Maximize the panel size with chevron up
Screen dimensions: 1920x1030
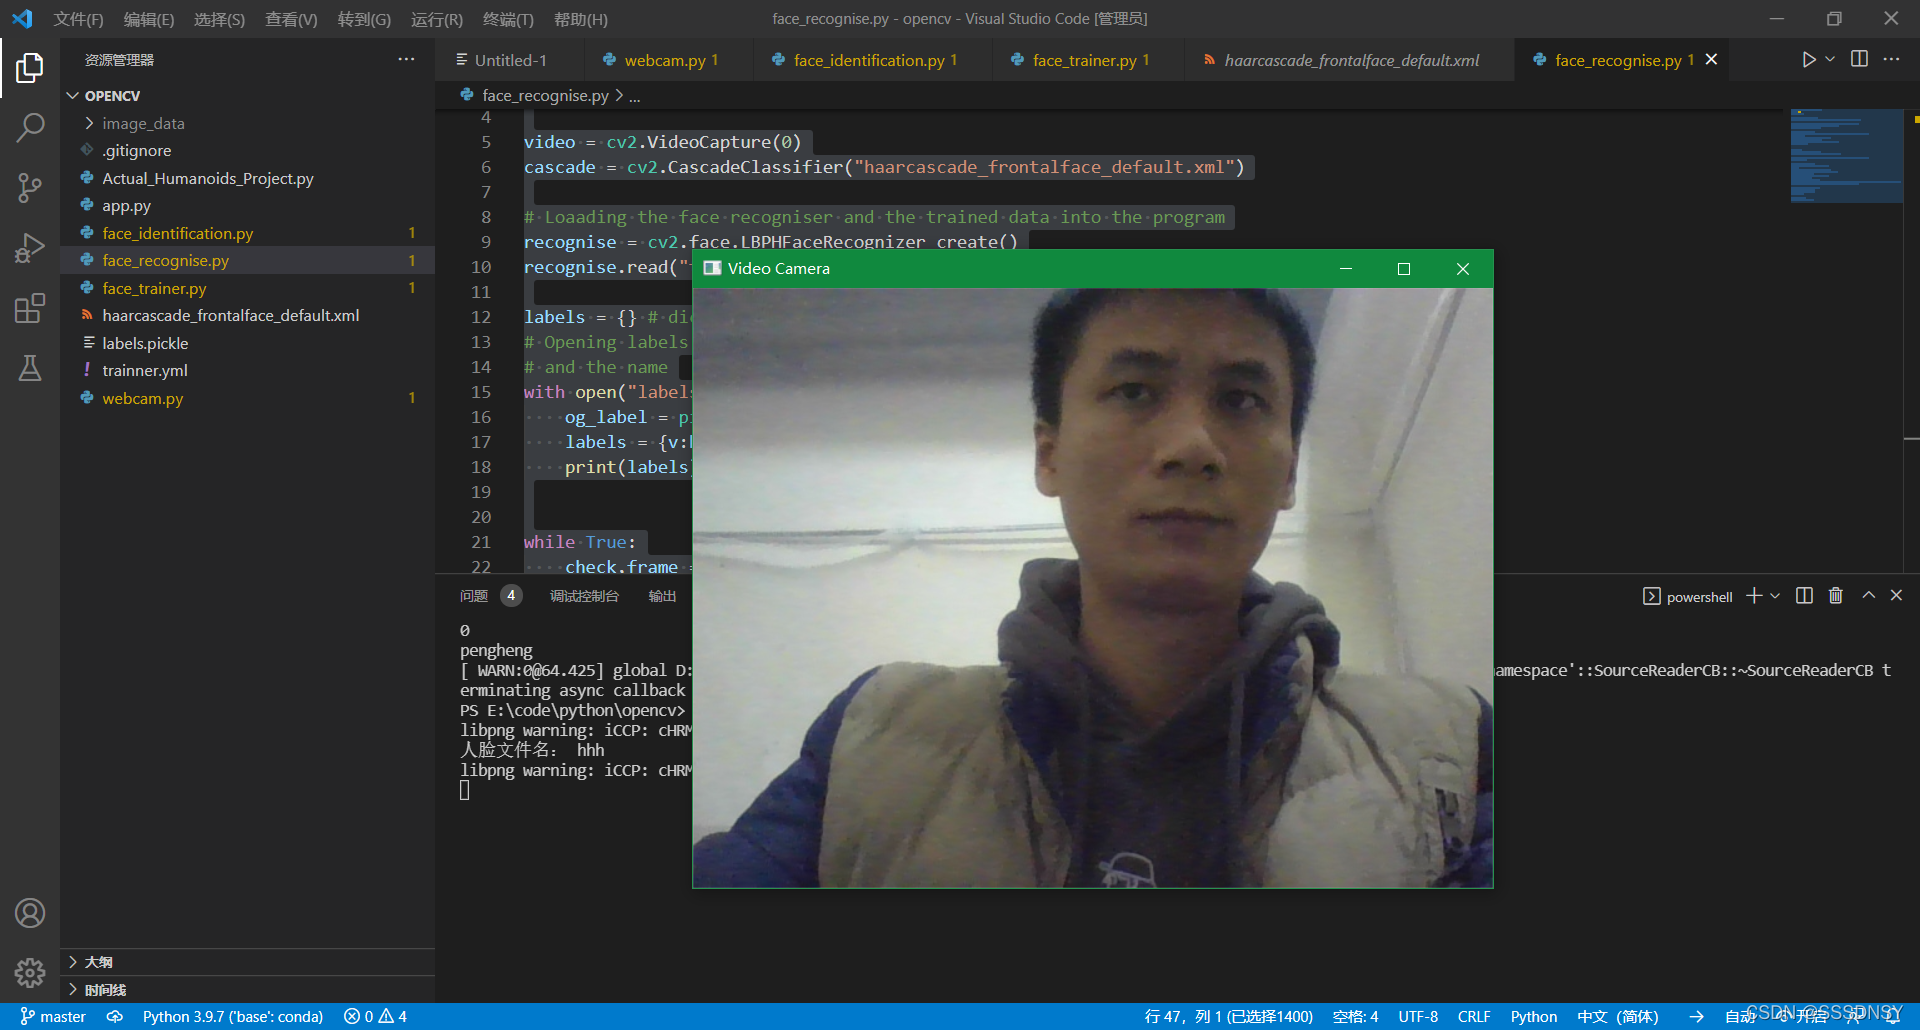[1868, 595]
